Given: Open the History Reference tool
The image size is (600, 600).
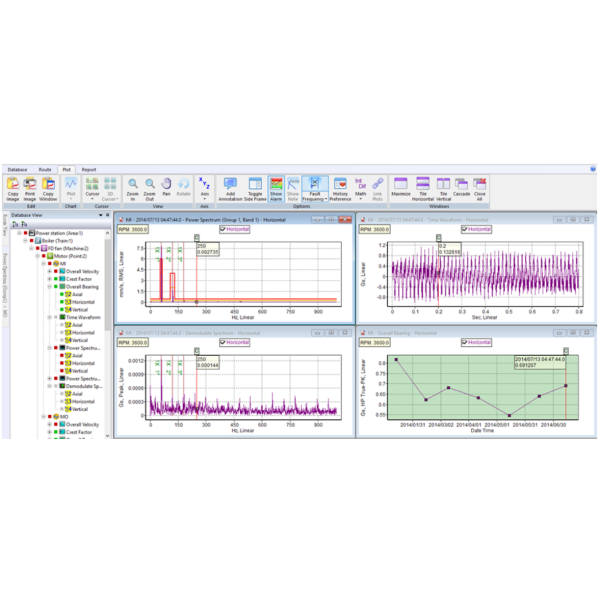Looking at the screenshot, I should [340, 185].
